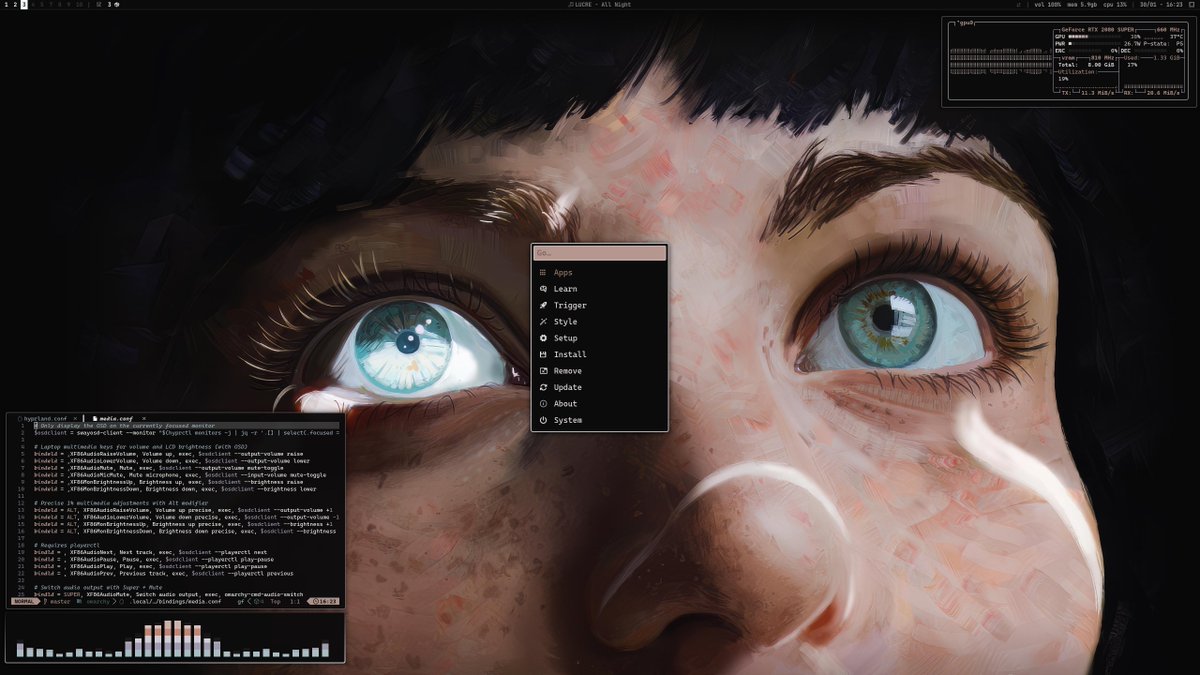Close the media.conf tab
This screenshot has width=1200, height=675.
(x=143, y=418)
